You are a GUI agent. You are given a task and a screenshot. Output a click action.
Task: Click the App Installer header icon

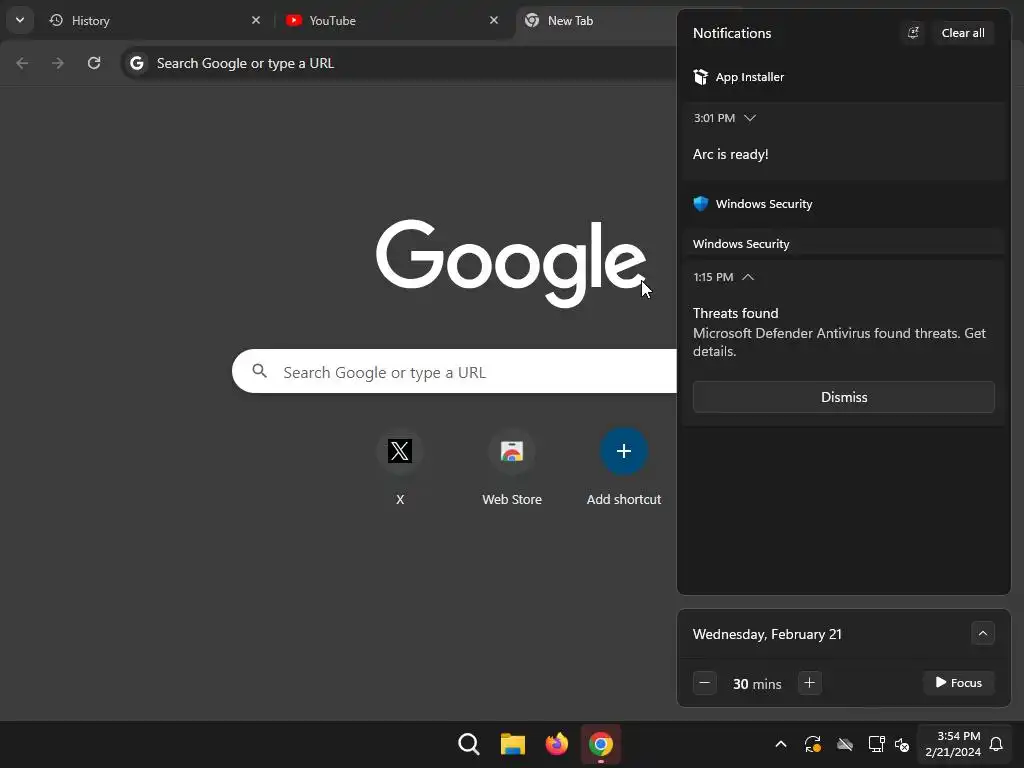point(701,77)
